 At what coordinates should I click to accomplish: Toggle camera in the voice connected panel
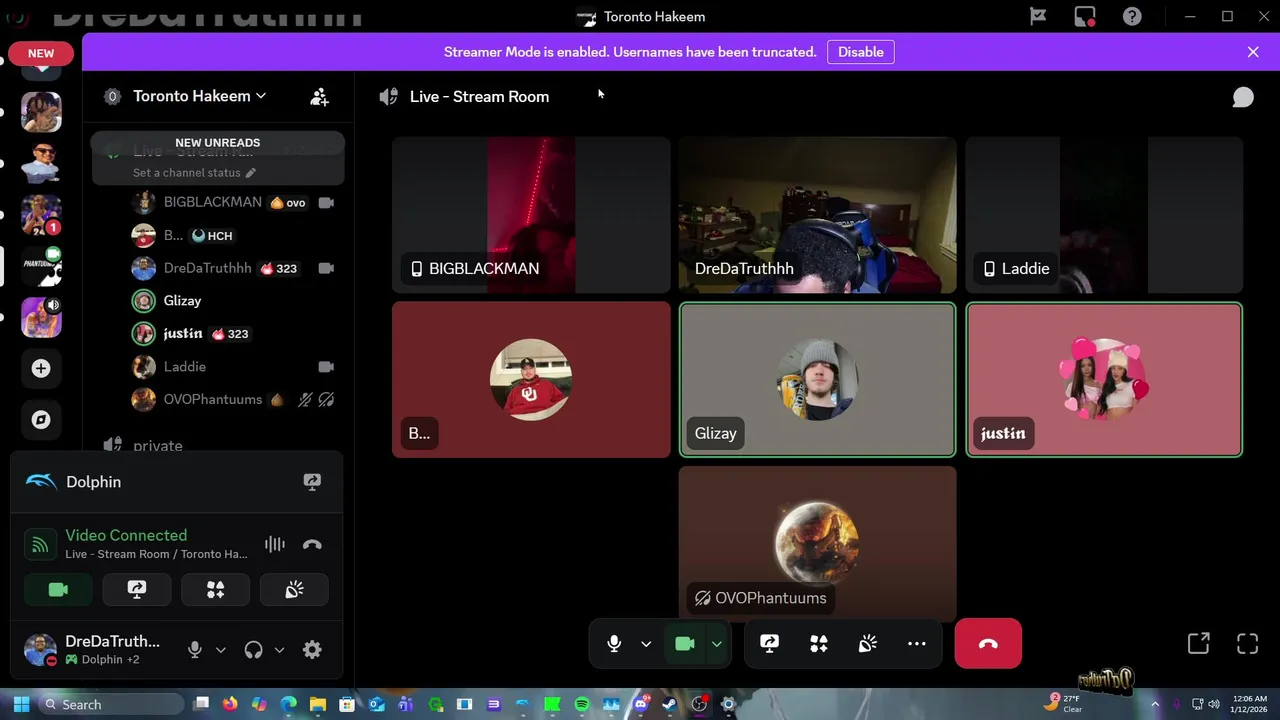coord(58,590)
